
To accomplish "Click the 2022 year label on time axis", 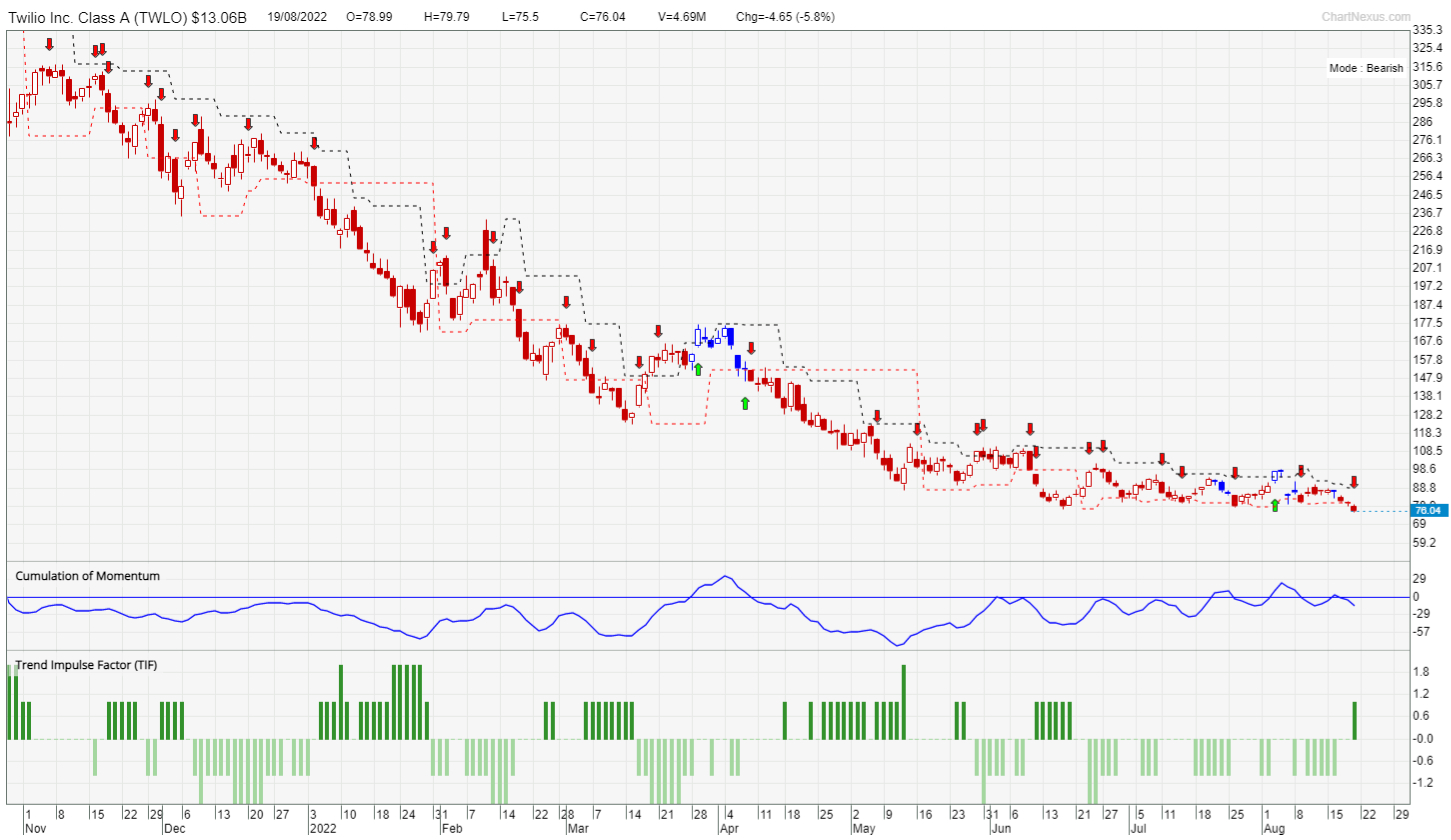I will click(x=321, y=829).
